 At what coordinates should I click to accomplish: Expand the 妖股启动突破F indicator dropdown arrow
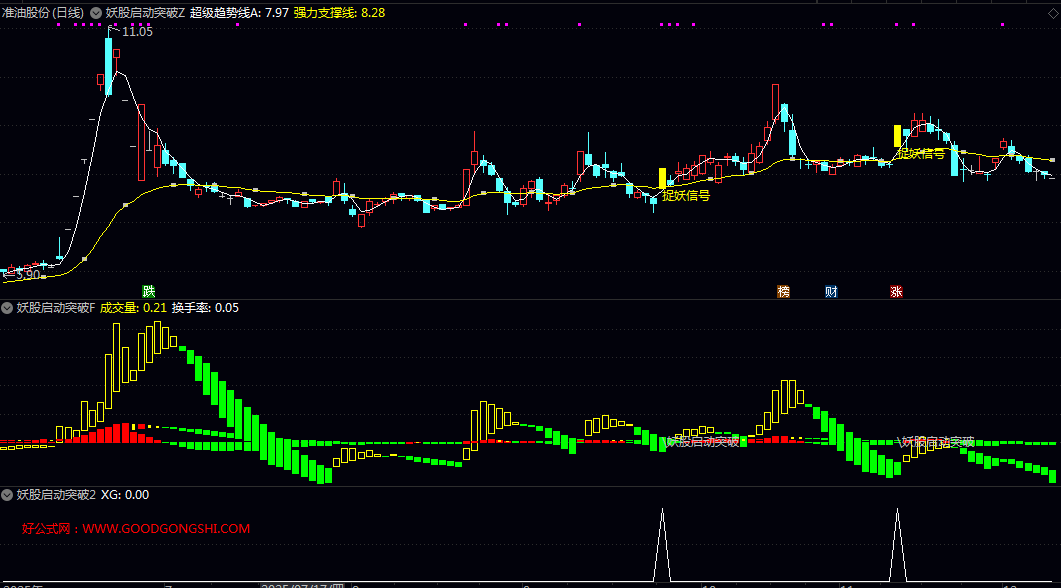(8, 308)
